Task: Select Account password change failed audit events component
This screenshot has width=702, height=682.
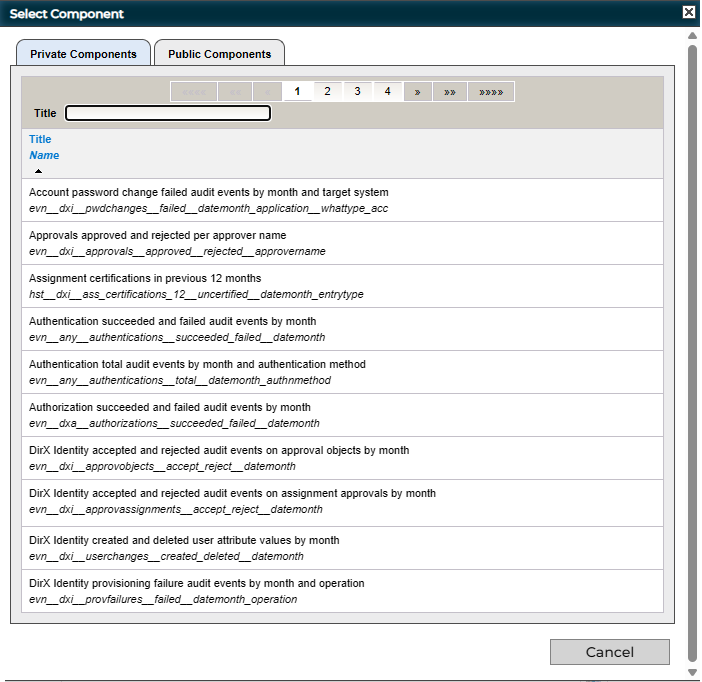Action: pos(208,192)
